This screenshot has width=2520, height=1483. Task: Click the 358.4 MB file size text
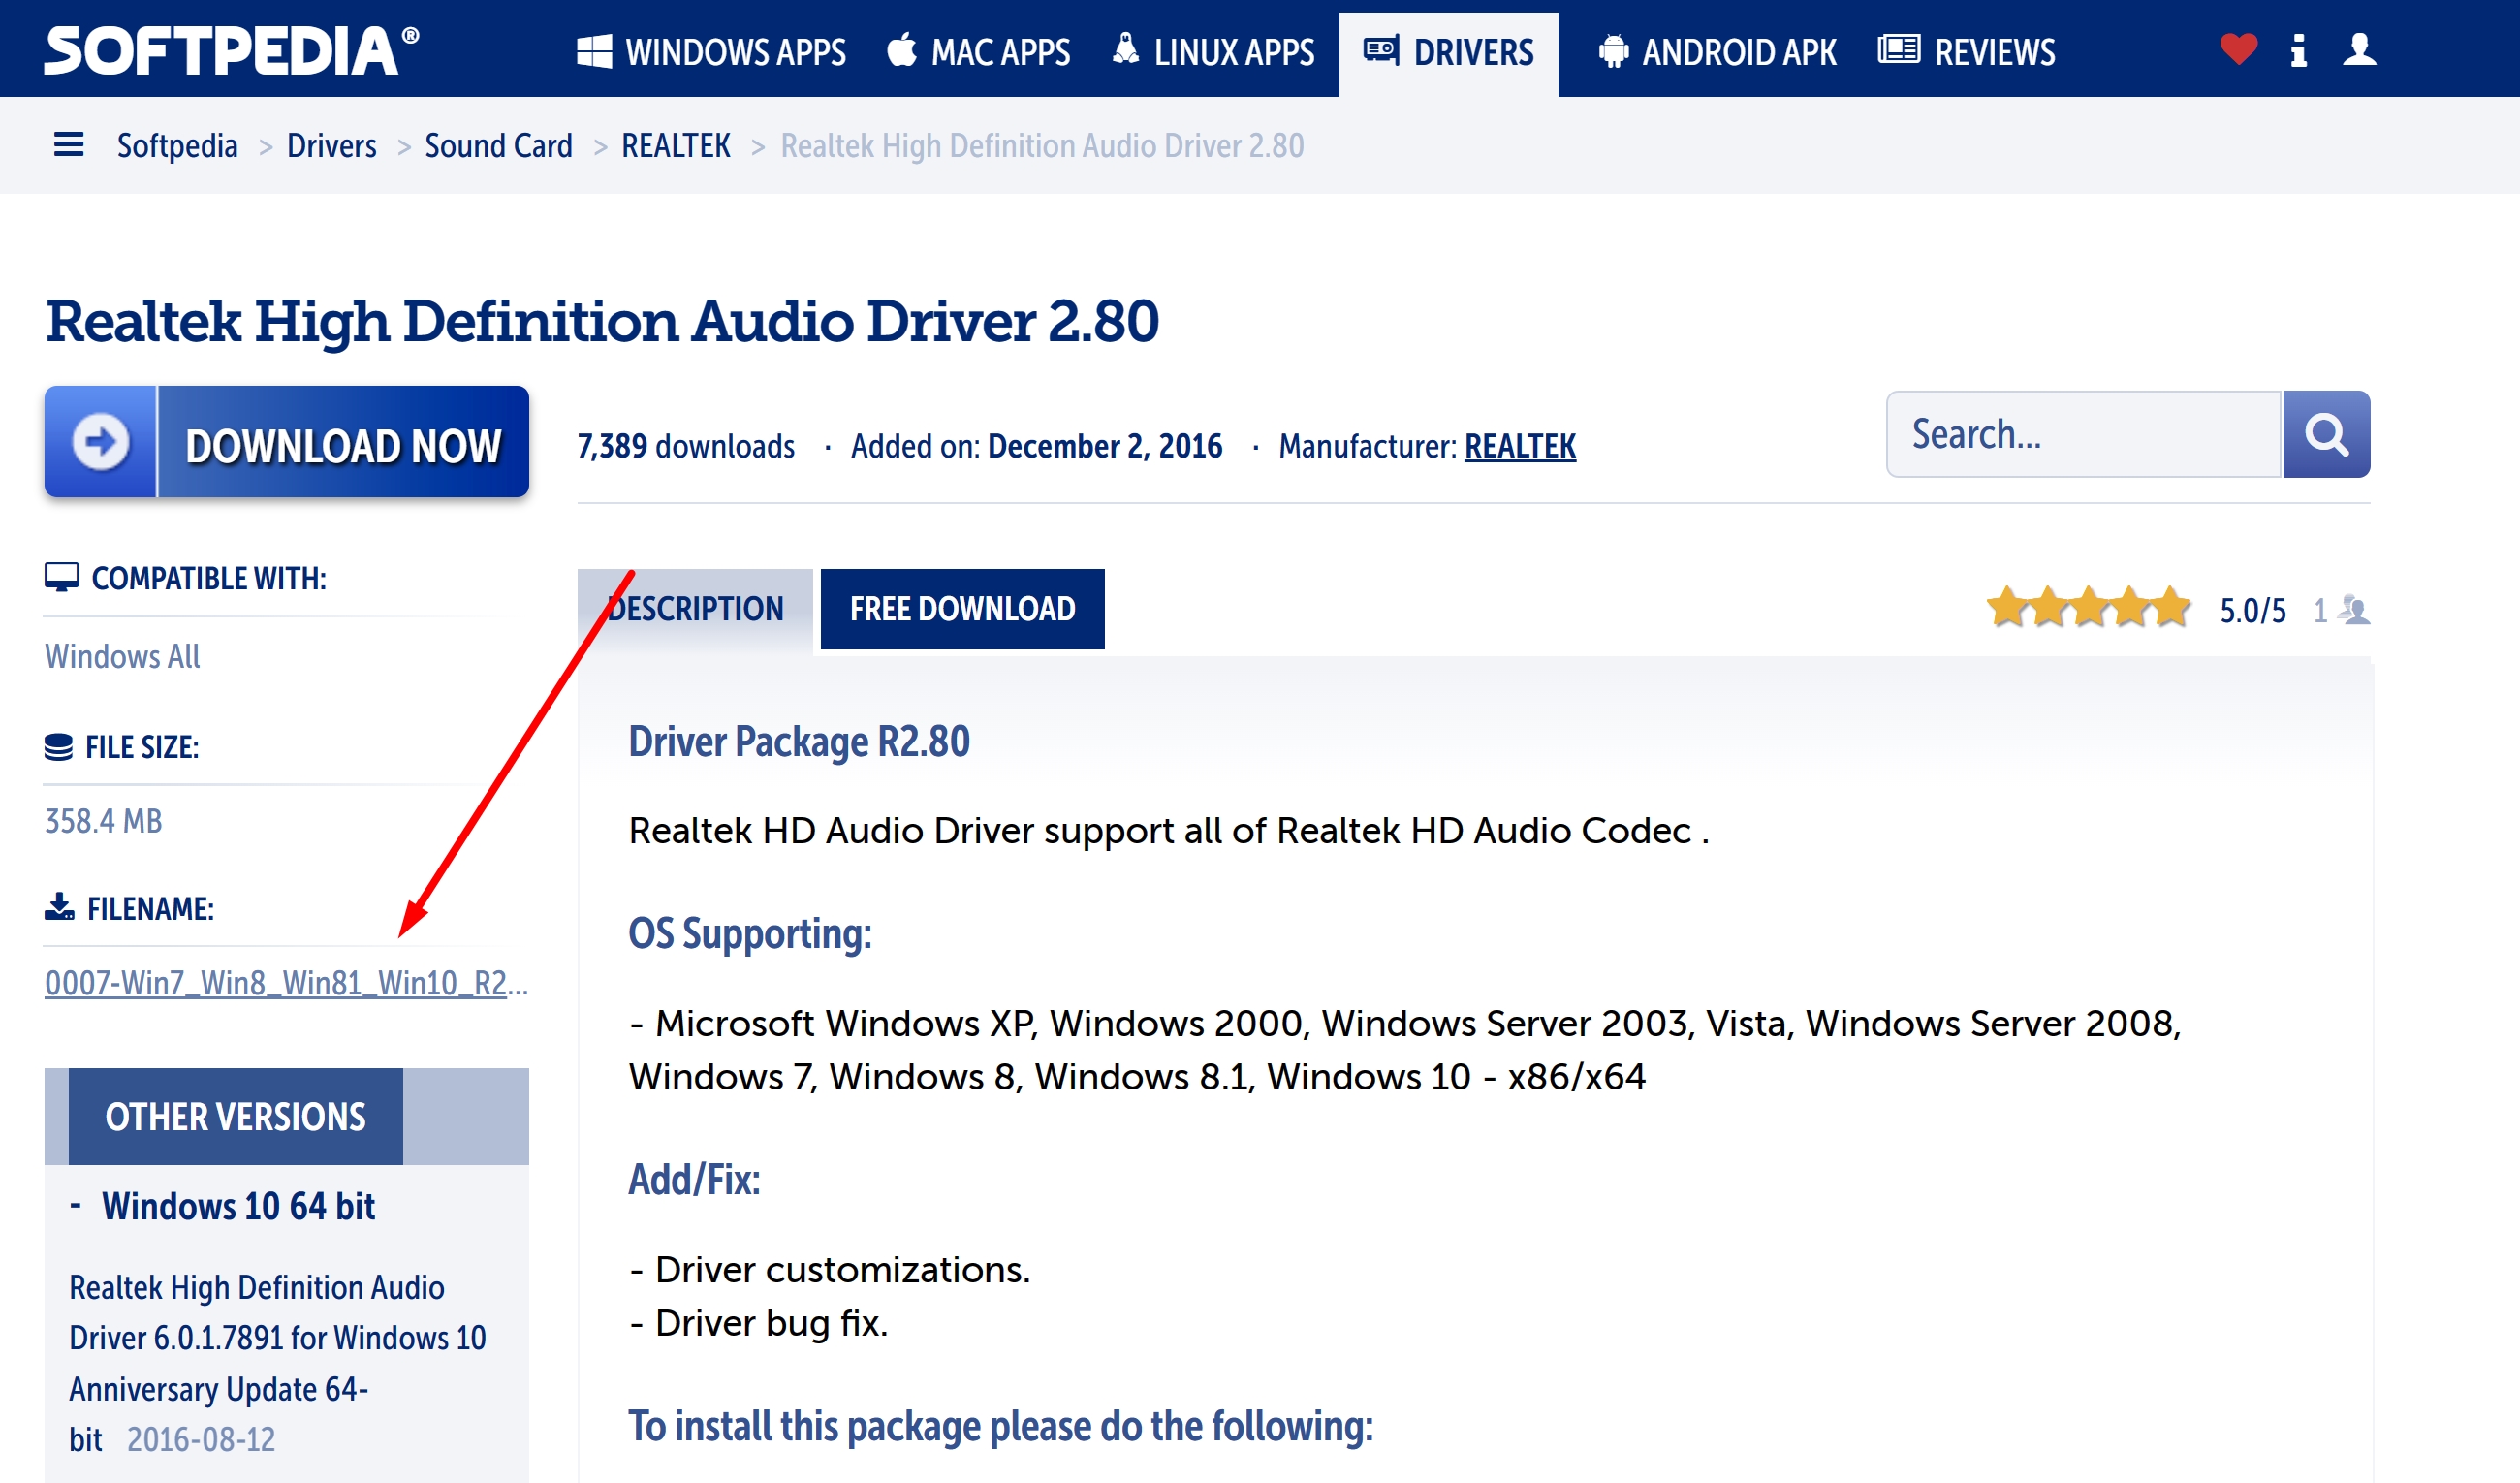103,821
